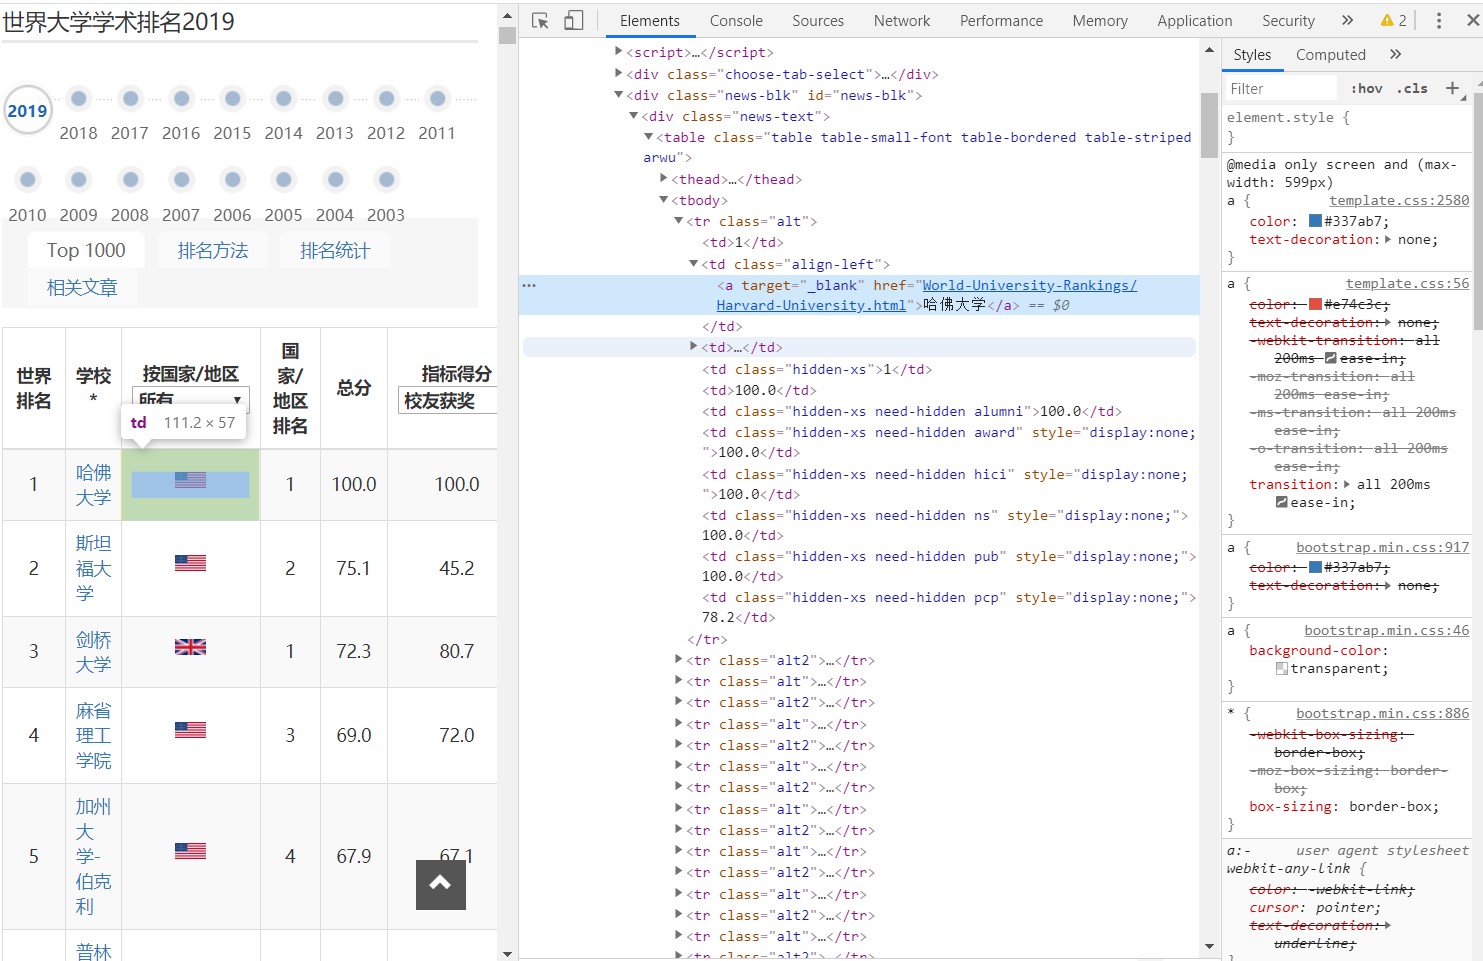Open the 排名统计 link
The width and height of the screenshot is (1483, 961).
point(335,250)
